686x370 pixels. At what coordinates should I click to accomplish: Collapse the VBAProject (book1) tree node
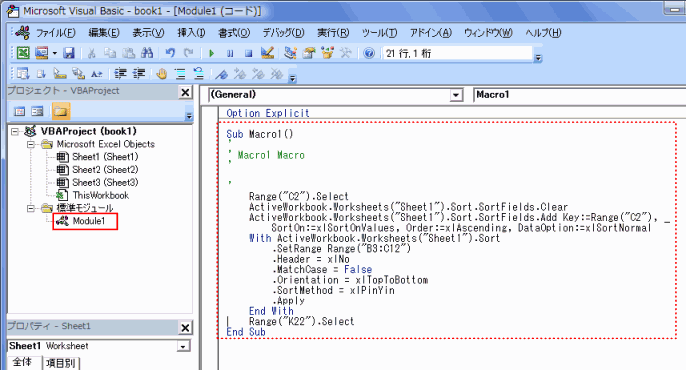15,131
